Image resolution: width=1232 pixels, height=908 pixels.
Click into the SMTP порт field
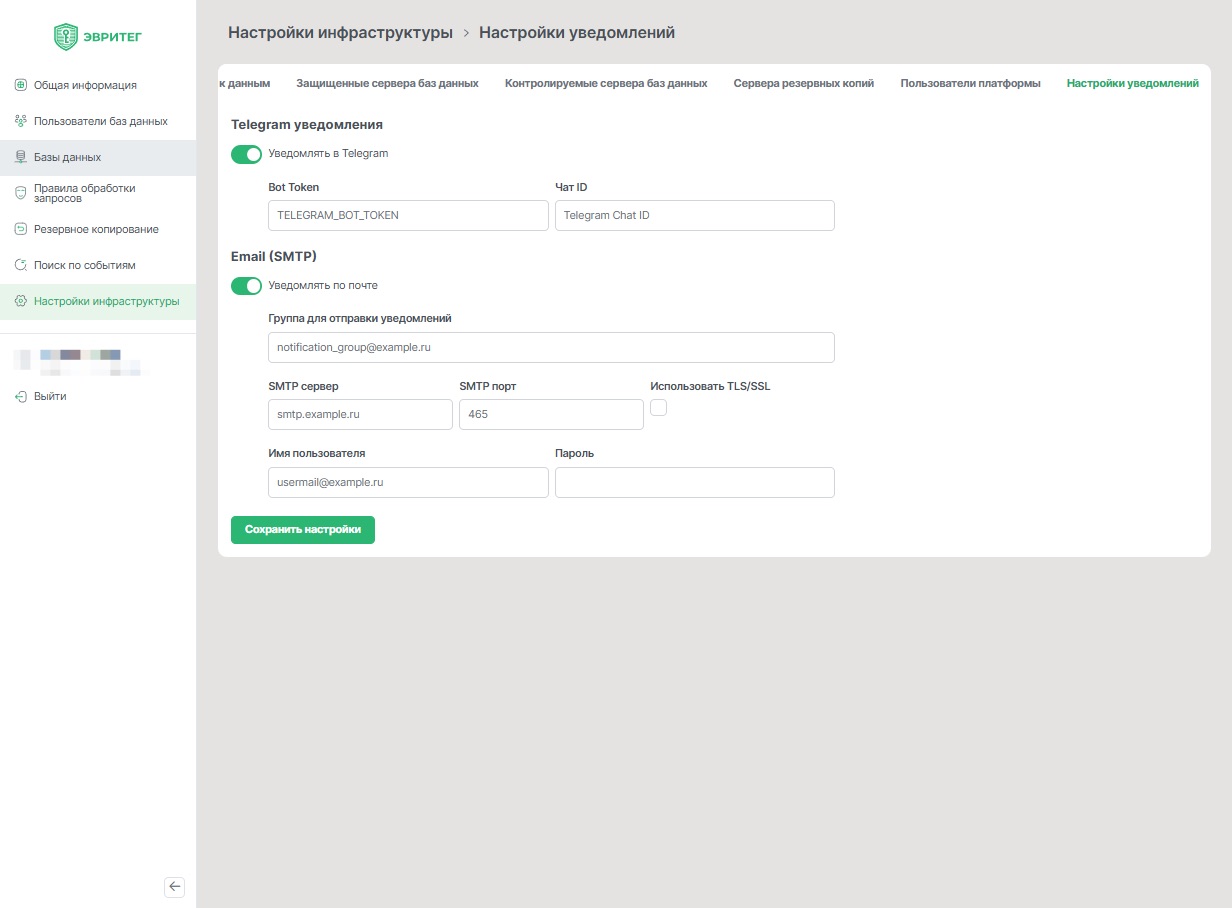[551, 414]
